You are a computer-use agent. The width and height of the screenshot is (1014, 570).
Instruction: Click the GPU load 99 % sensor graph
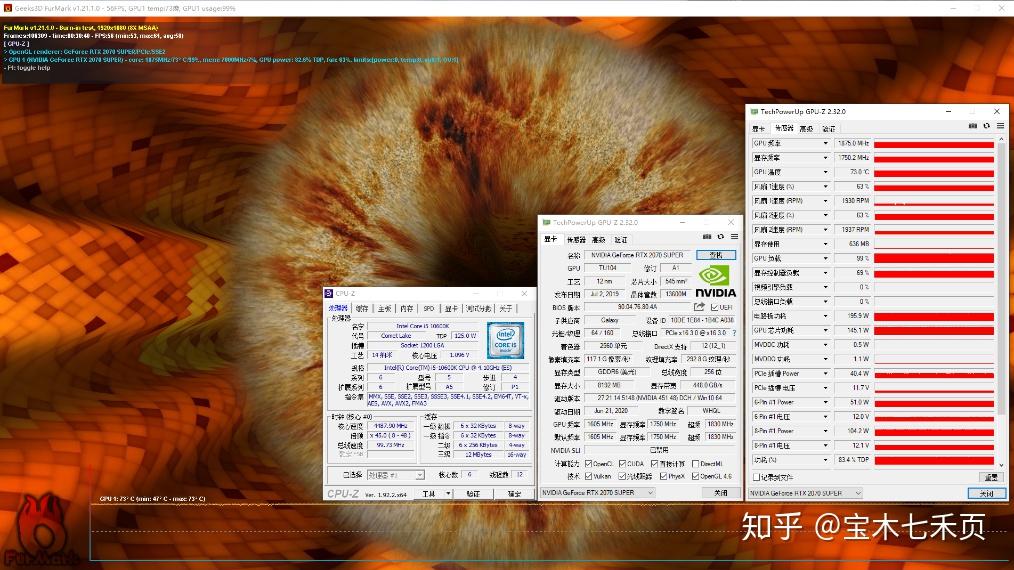(x=934, y=258)
